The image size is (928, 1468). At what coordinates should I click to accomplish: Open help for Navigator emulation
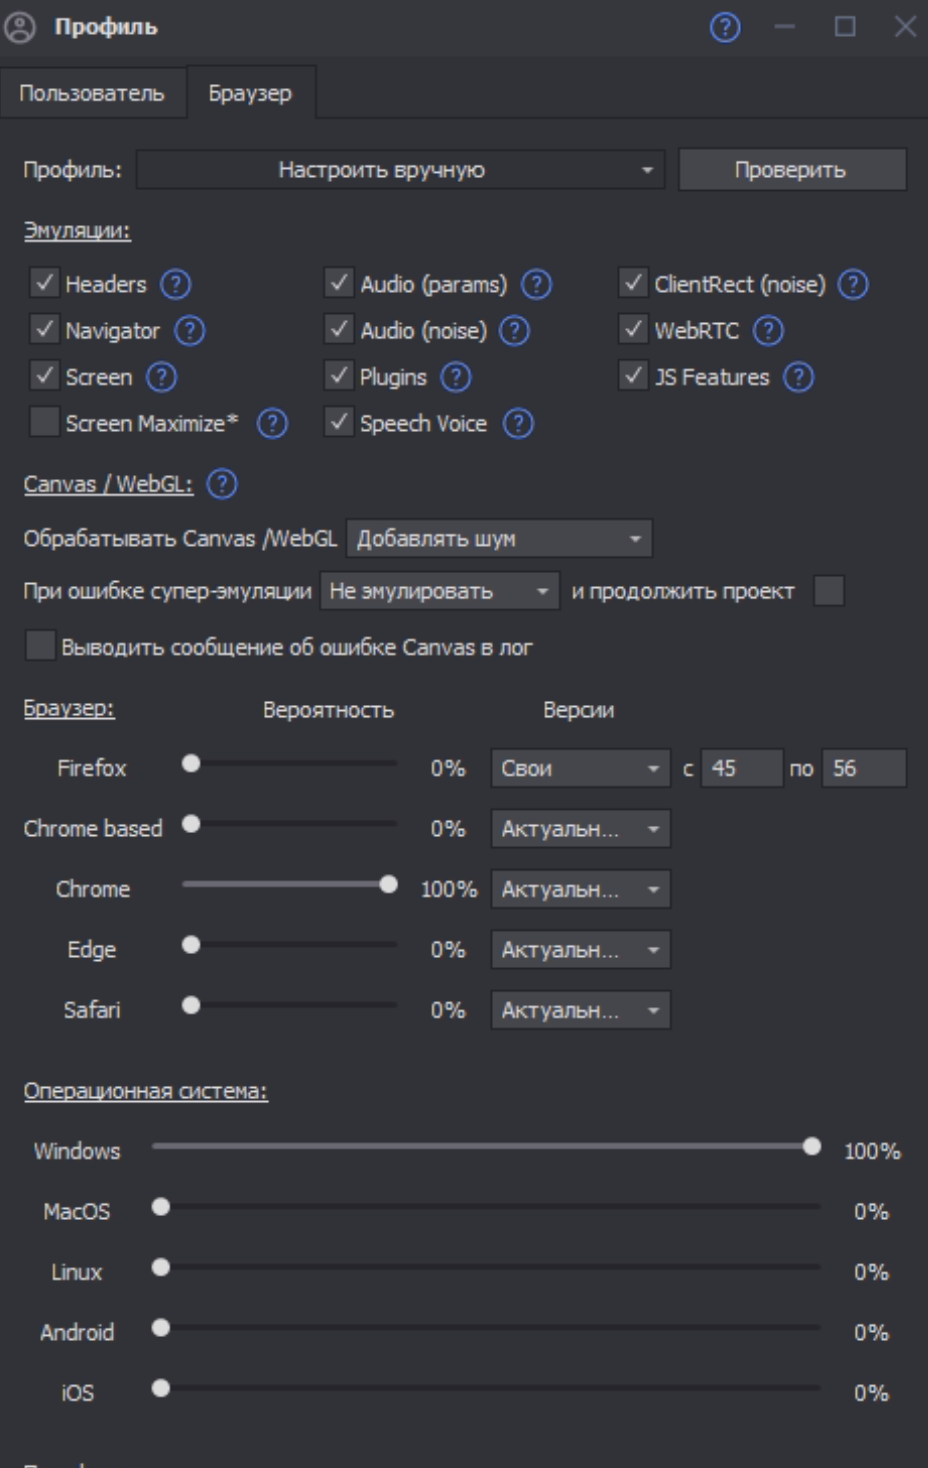point(190,331)
